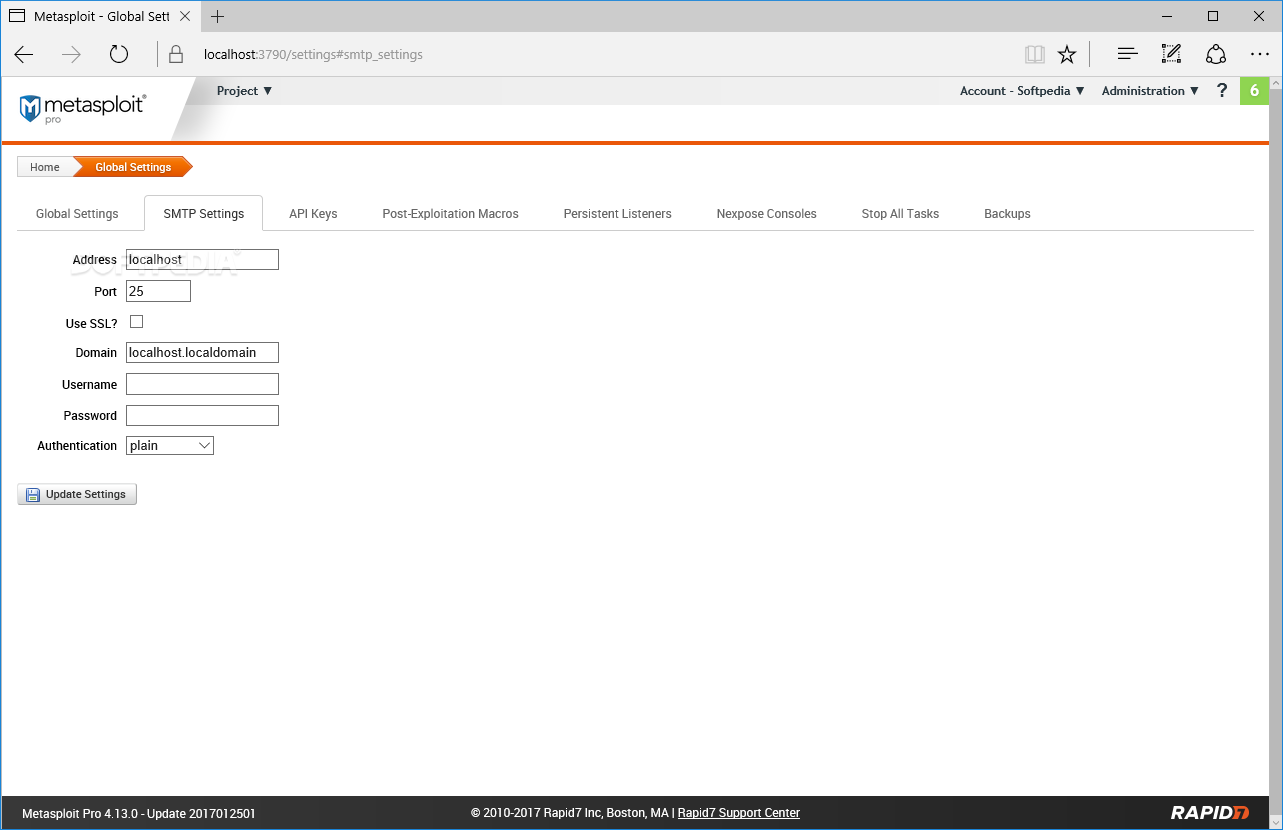Click the Address input field
The image size is (1283, 830).
point(202,260)
